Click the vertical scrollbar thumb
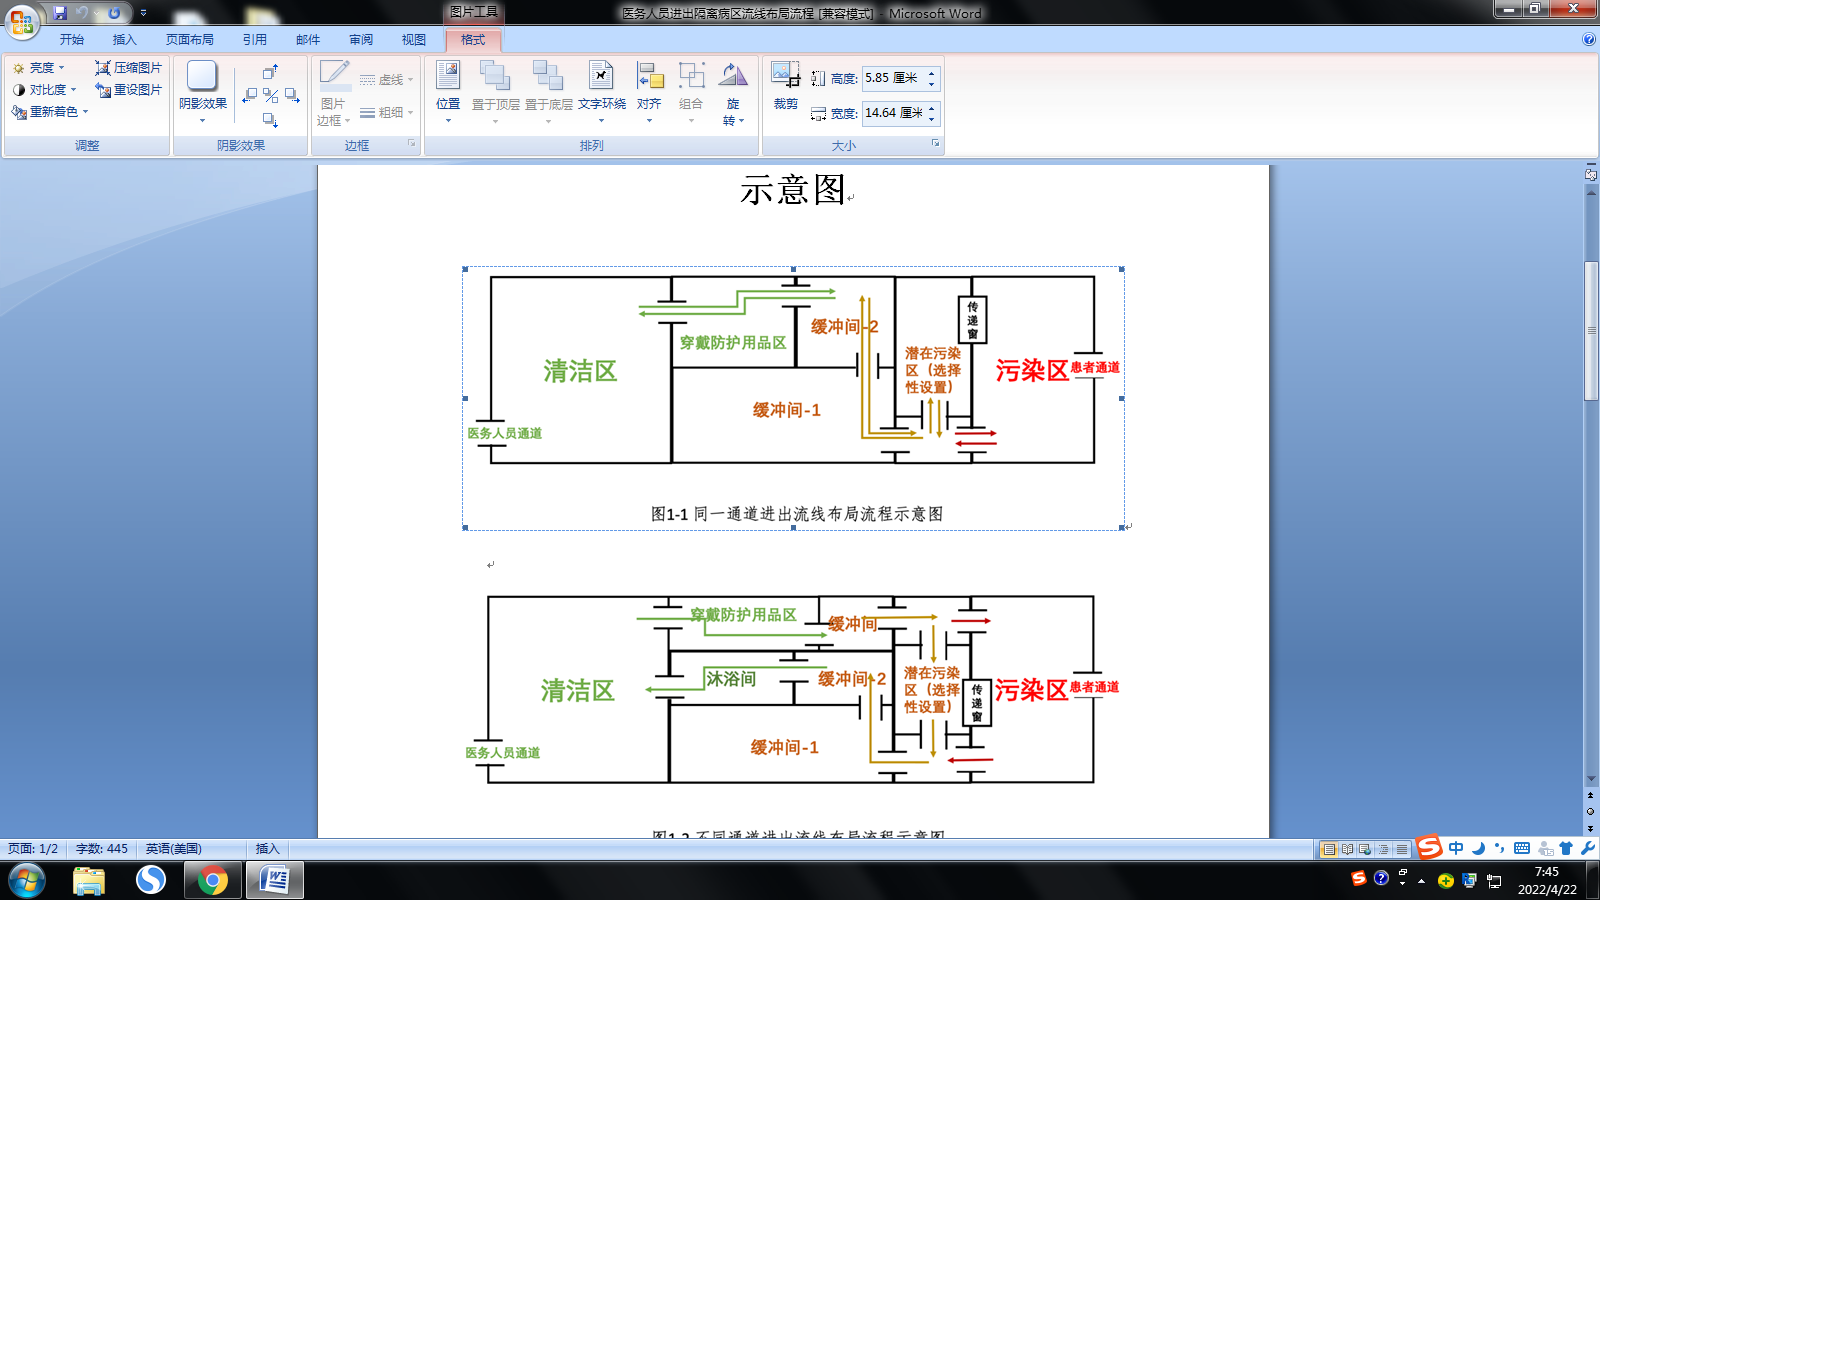 (1591, 331)
